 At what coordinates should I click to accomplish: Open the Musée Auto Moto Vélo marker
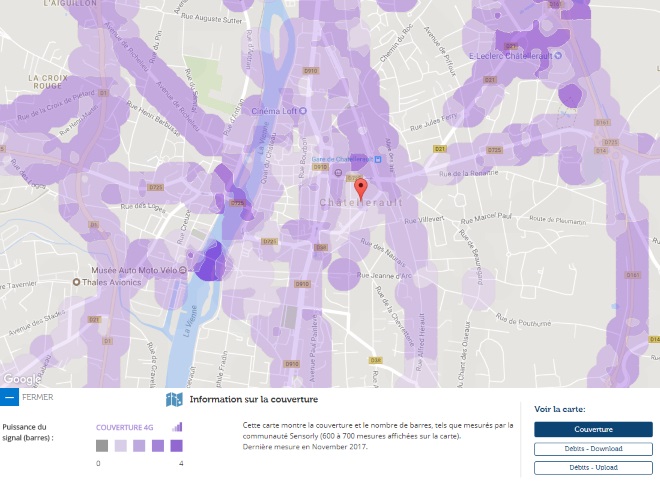[183, 270]
